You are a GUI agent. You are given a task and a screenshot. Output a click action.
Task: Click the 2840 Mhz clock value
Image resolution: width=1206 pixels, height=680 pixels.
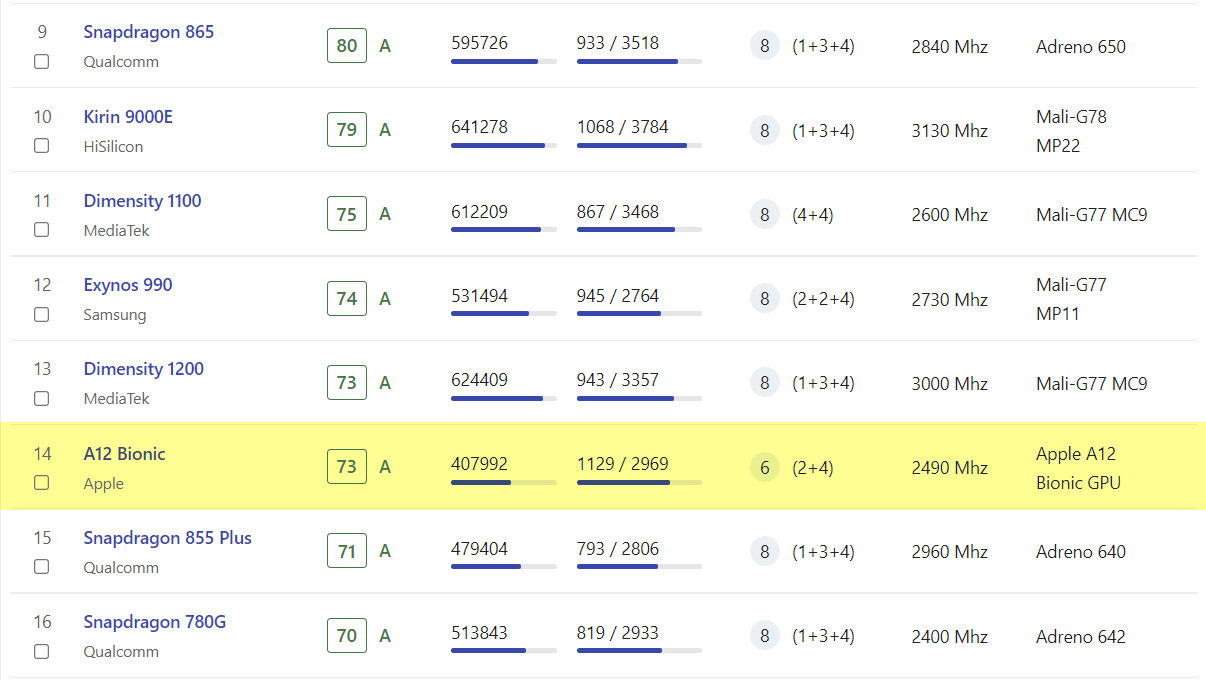950,47
